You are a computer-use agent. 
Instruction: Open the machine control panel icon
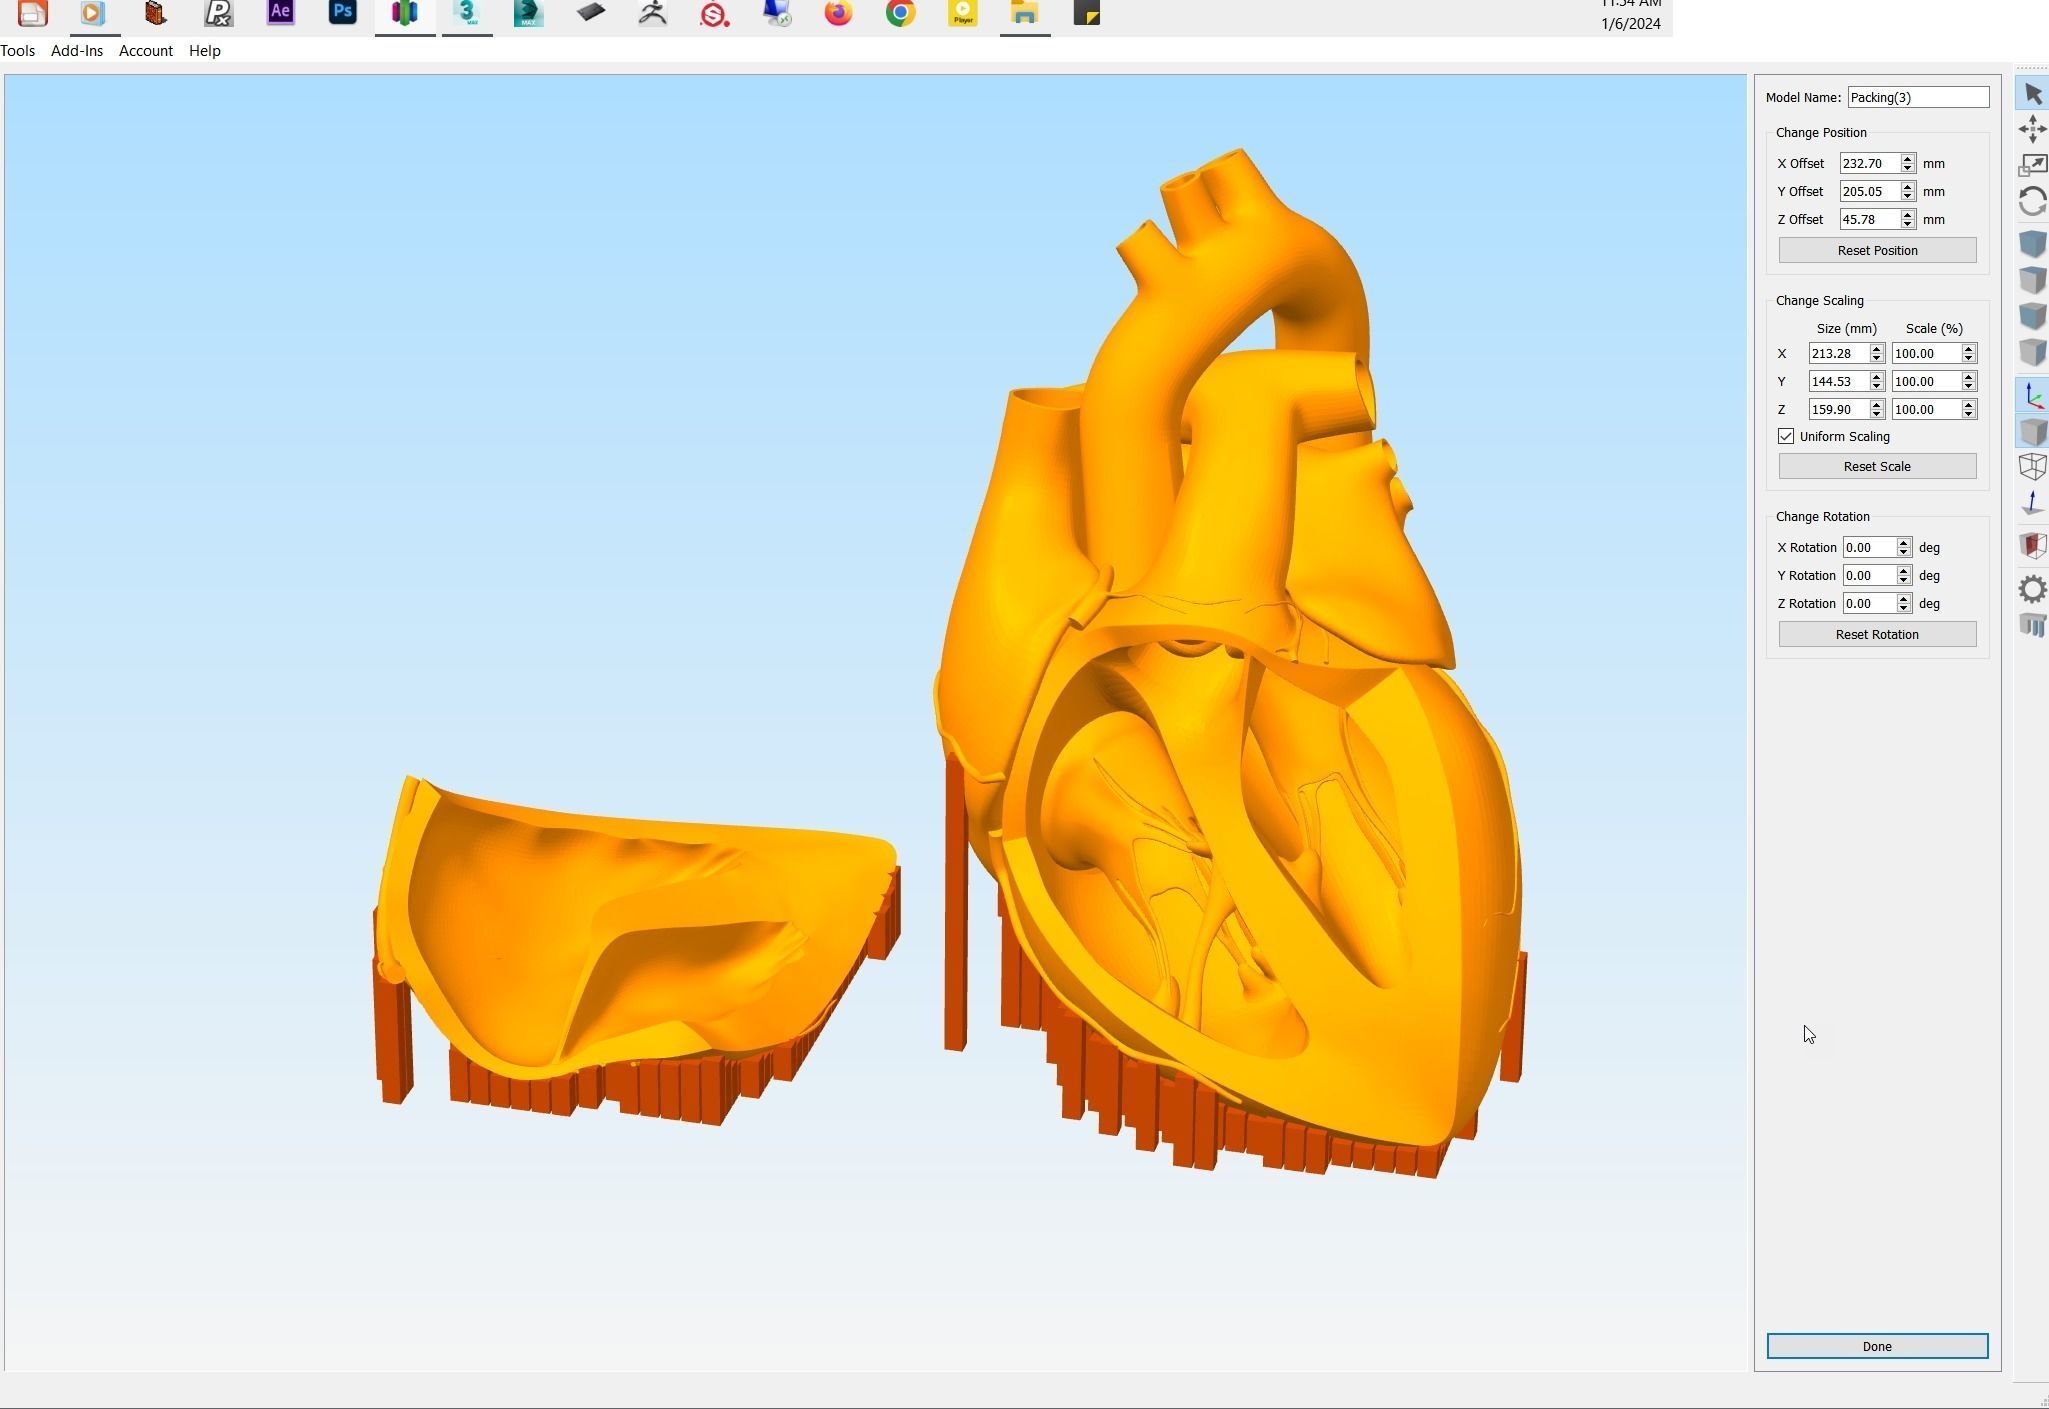[2032, 626]
